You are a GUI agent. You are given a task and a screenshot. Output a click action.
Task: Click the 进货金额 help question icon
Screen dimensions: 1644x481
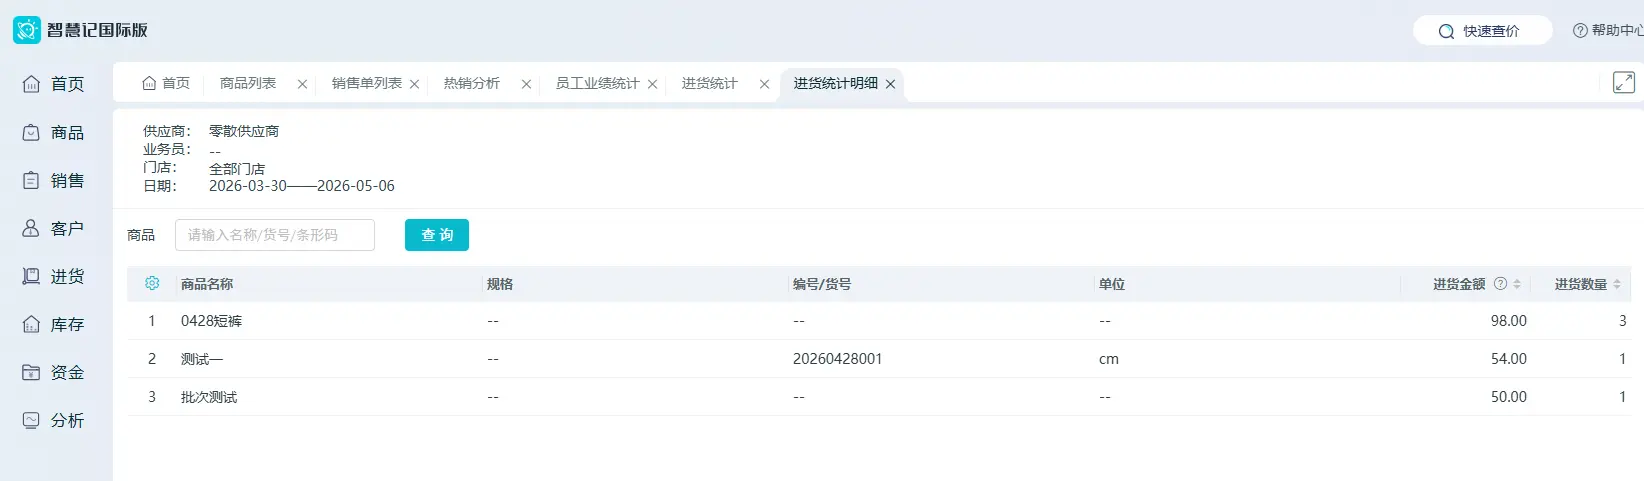pos(1500,284)
